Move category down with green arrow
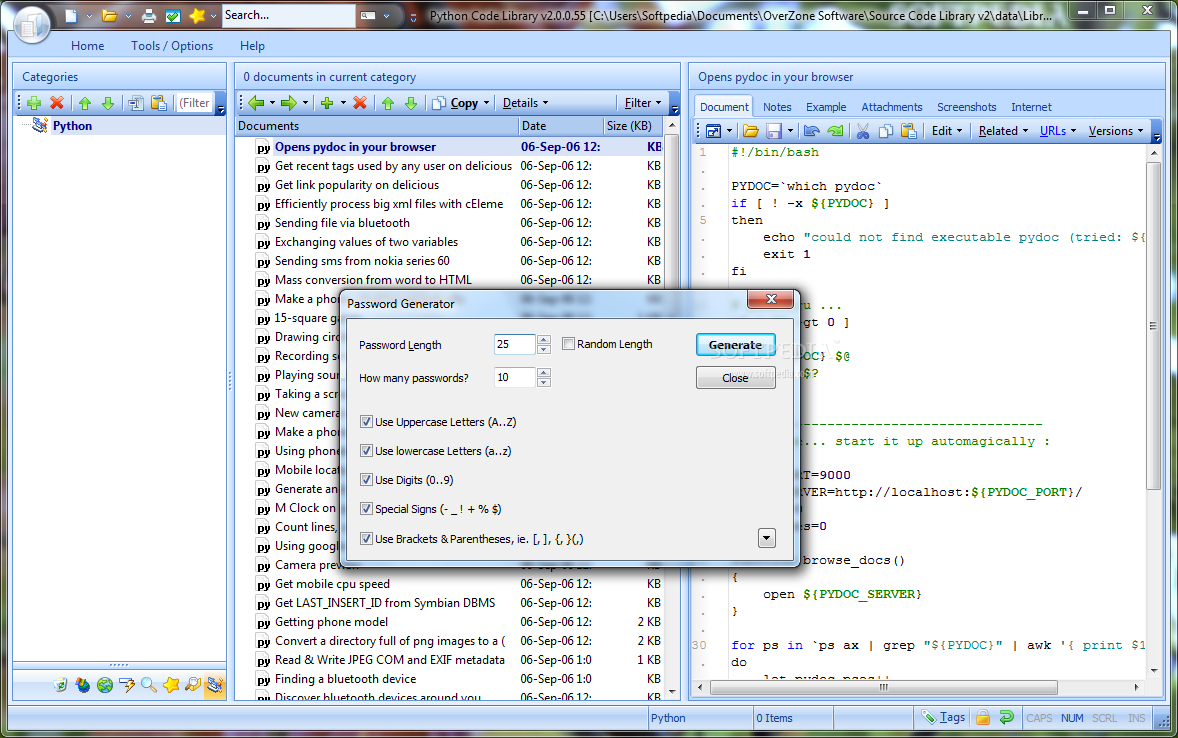Image resolution: width=1178 pixels, height=738 pixels. 107,103
